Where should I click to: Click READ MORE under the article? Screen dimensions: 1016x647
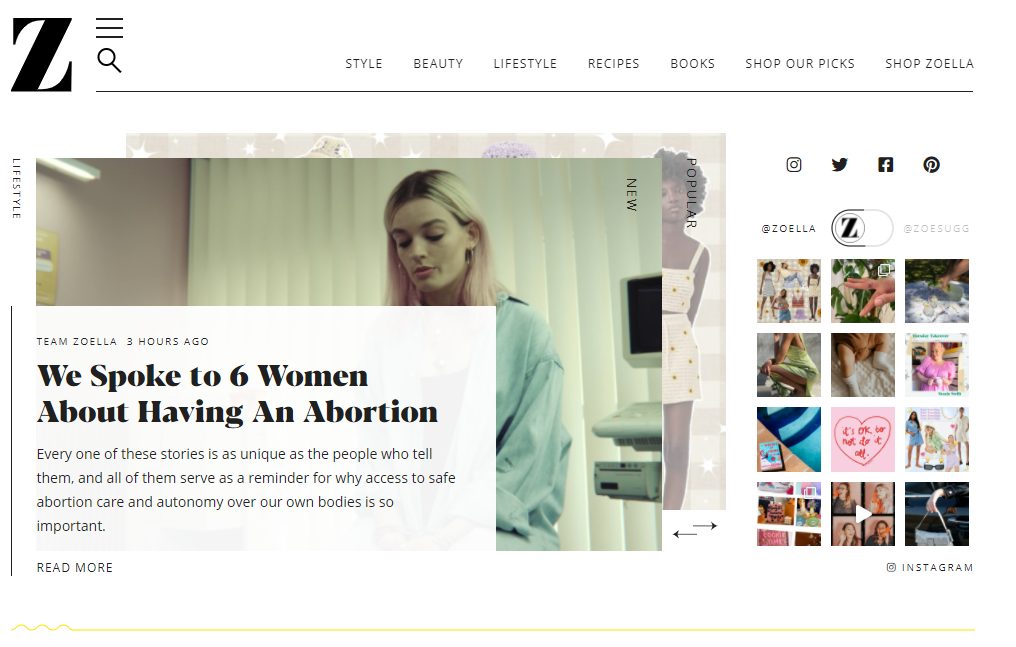point(75,567)
